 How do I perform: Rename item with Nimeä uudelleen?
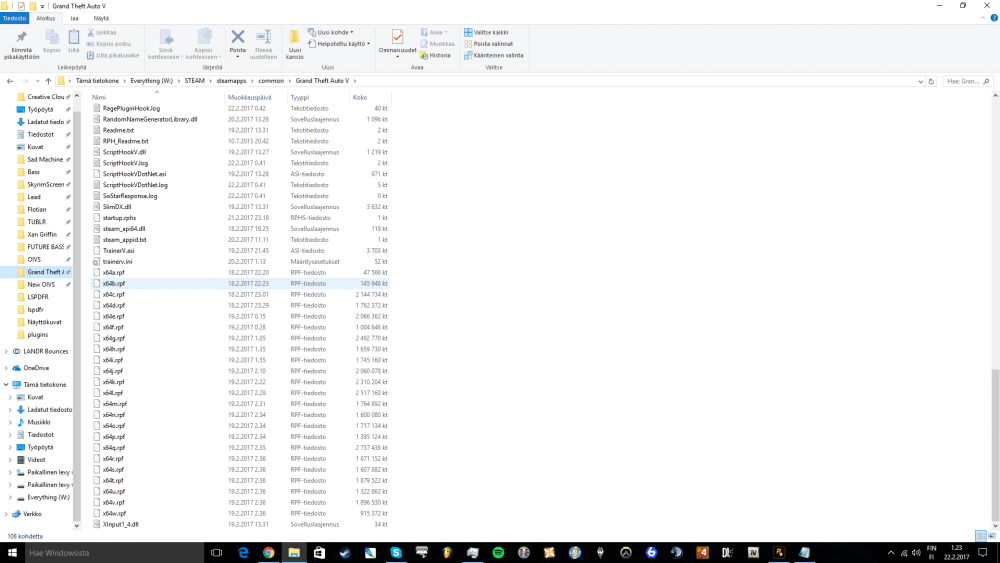(x=263, y=44)
